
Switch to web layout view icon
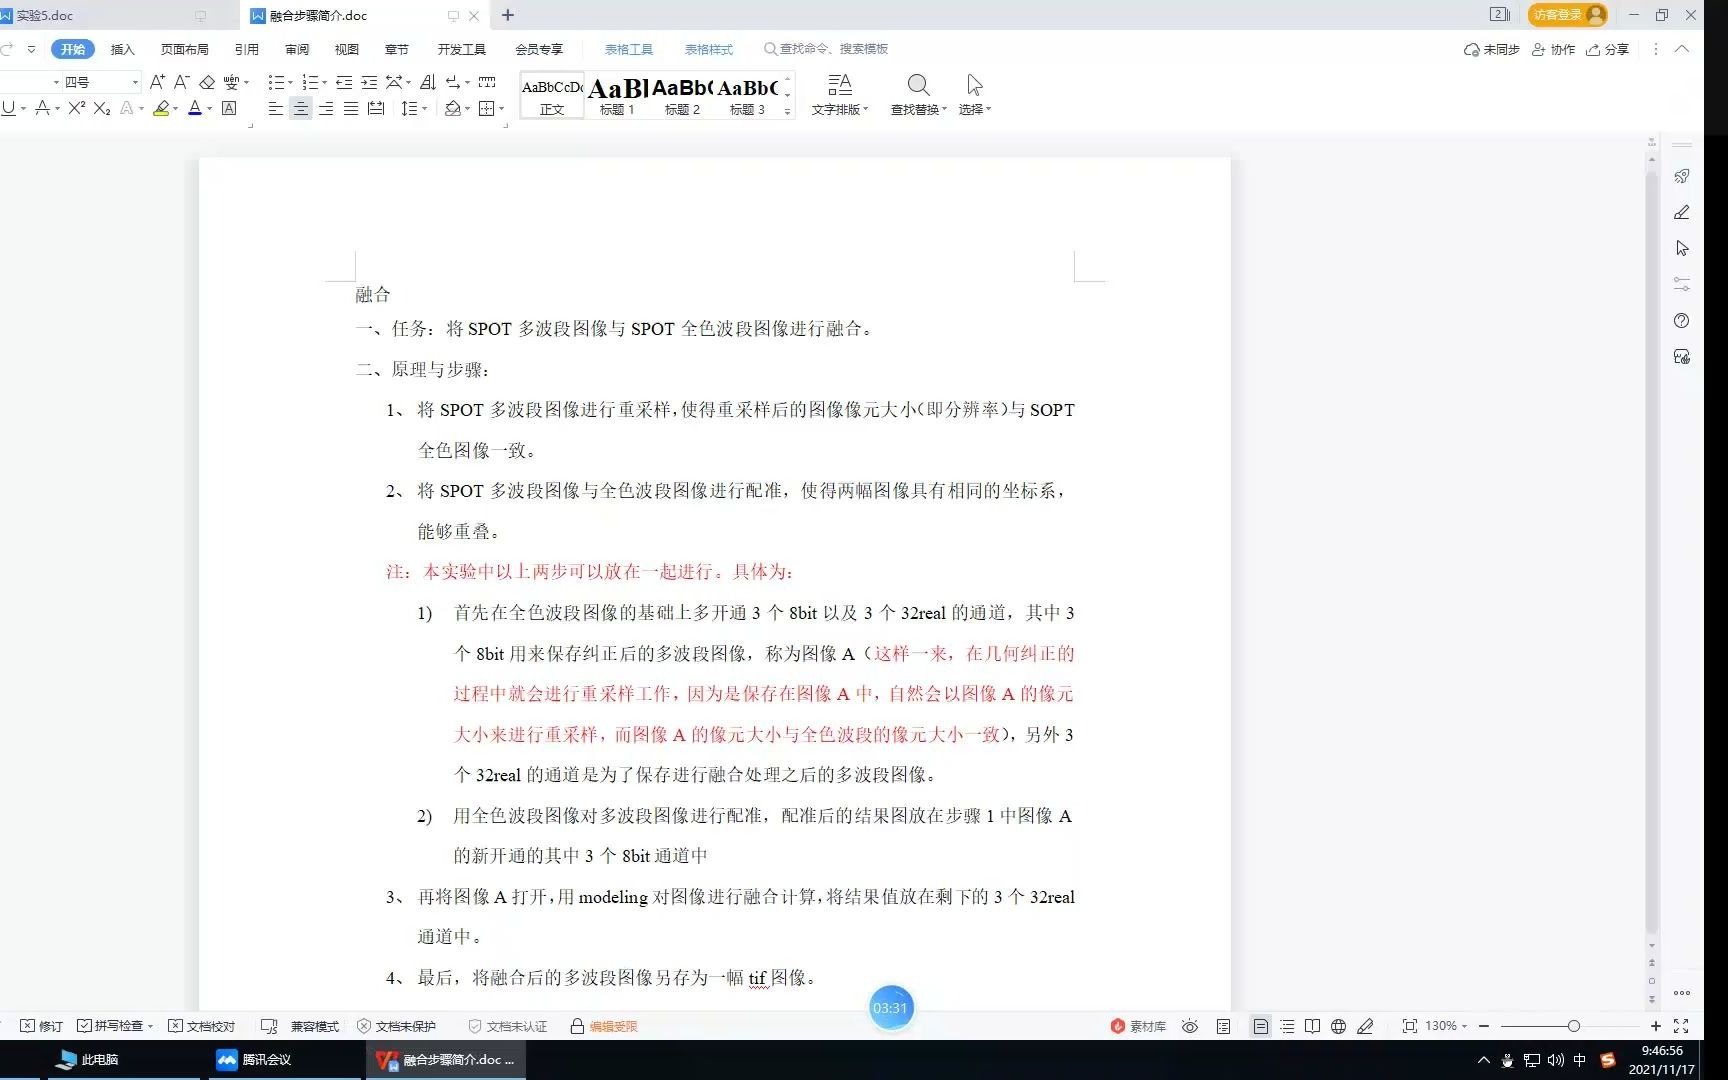pyautogui.click(x=1338, y=1026)
